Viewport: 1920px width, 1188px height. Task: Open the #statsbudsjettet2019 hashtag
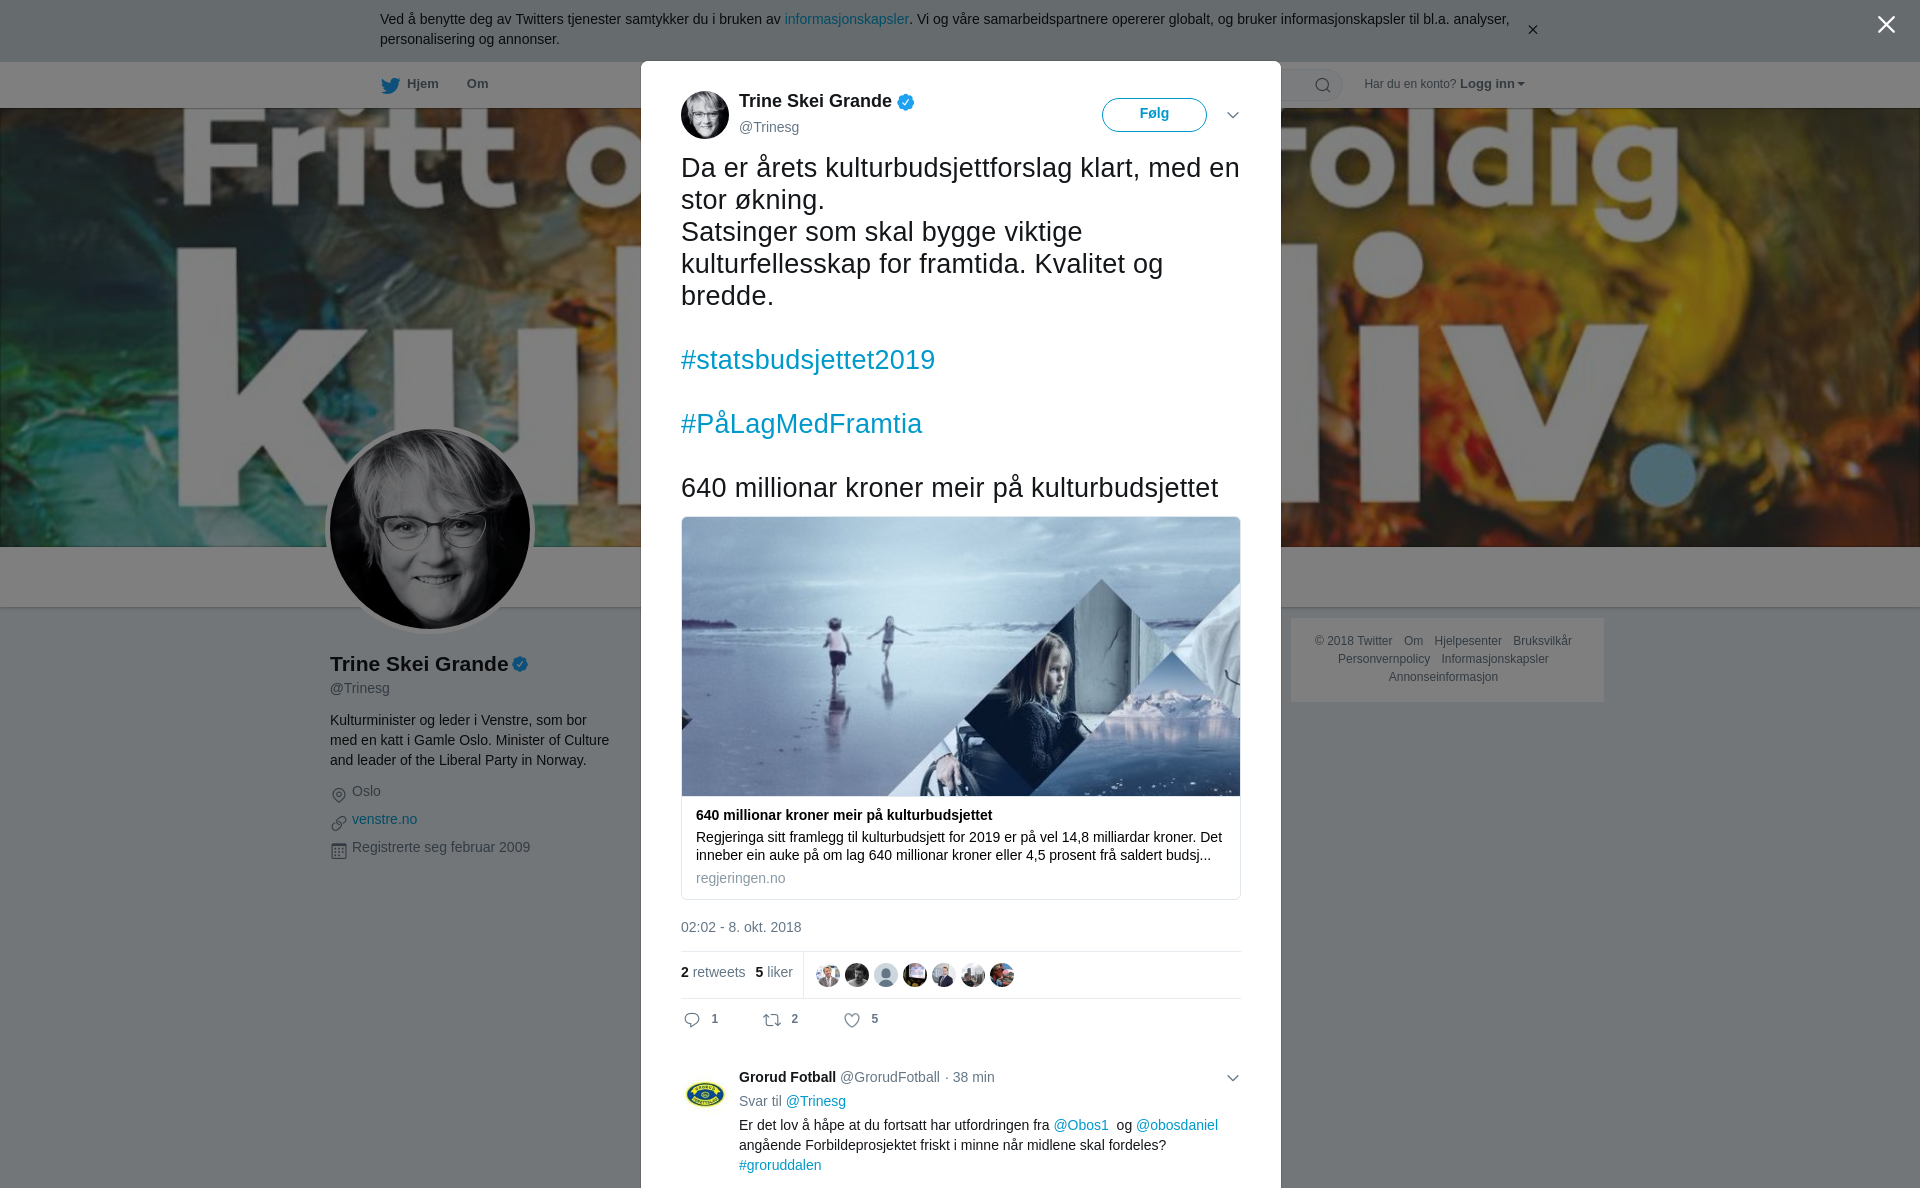(808, 360)
